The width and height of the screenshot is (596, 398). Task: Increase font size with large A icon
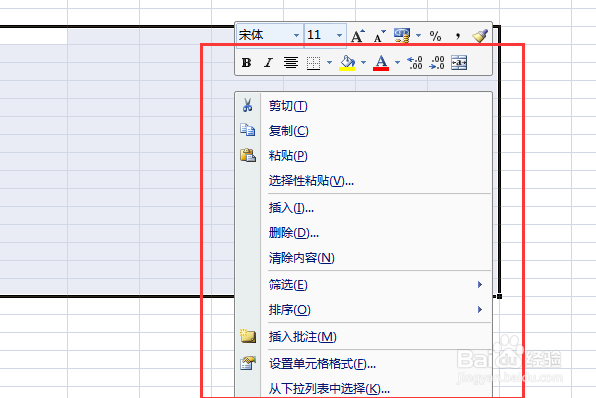click(358, 36)
